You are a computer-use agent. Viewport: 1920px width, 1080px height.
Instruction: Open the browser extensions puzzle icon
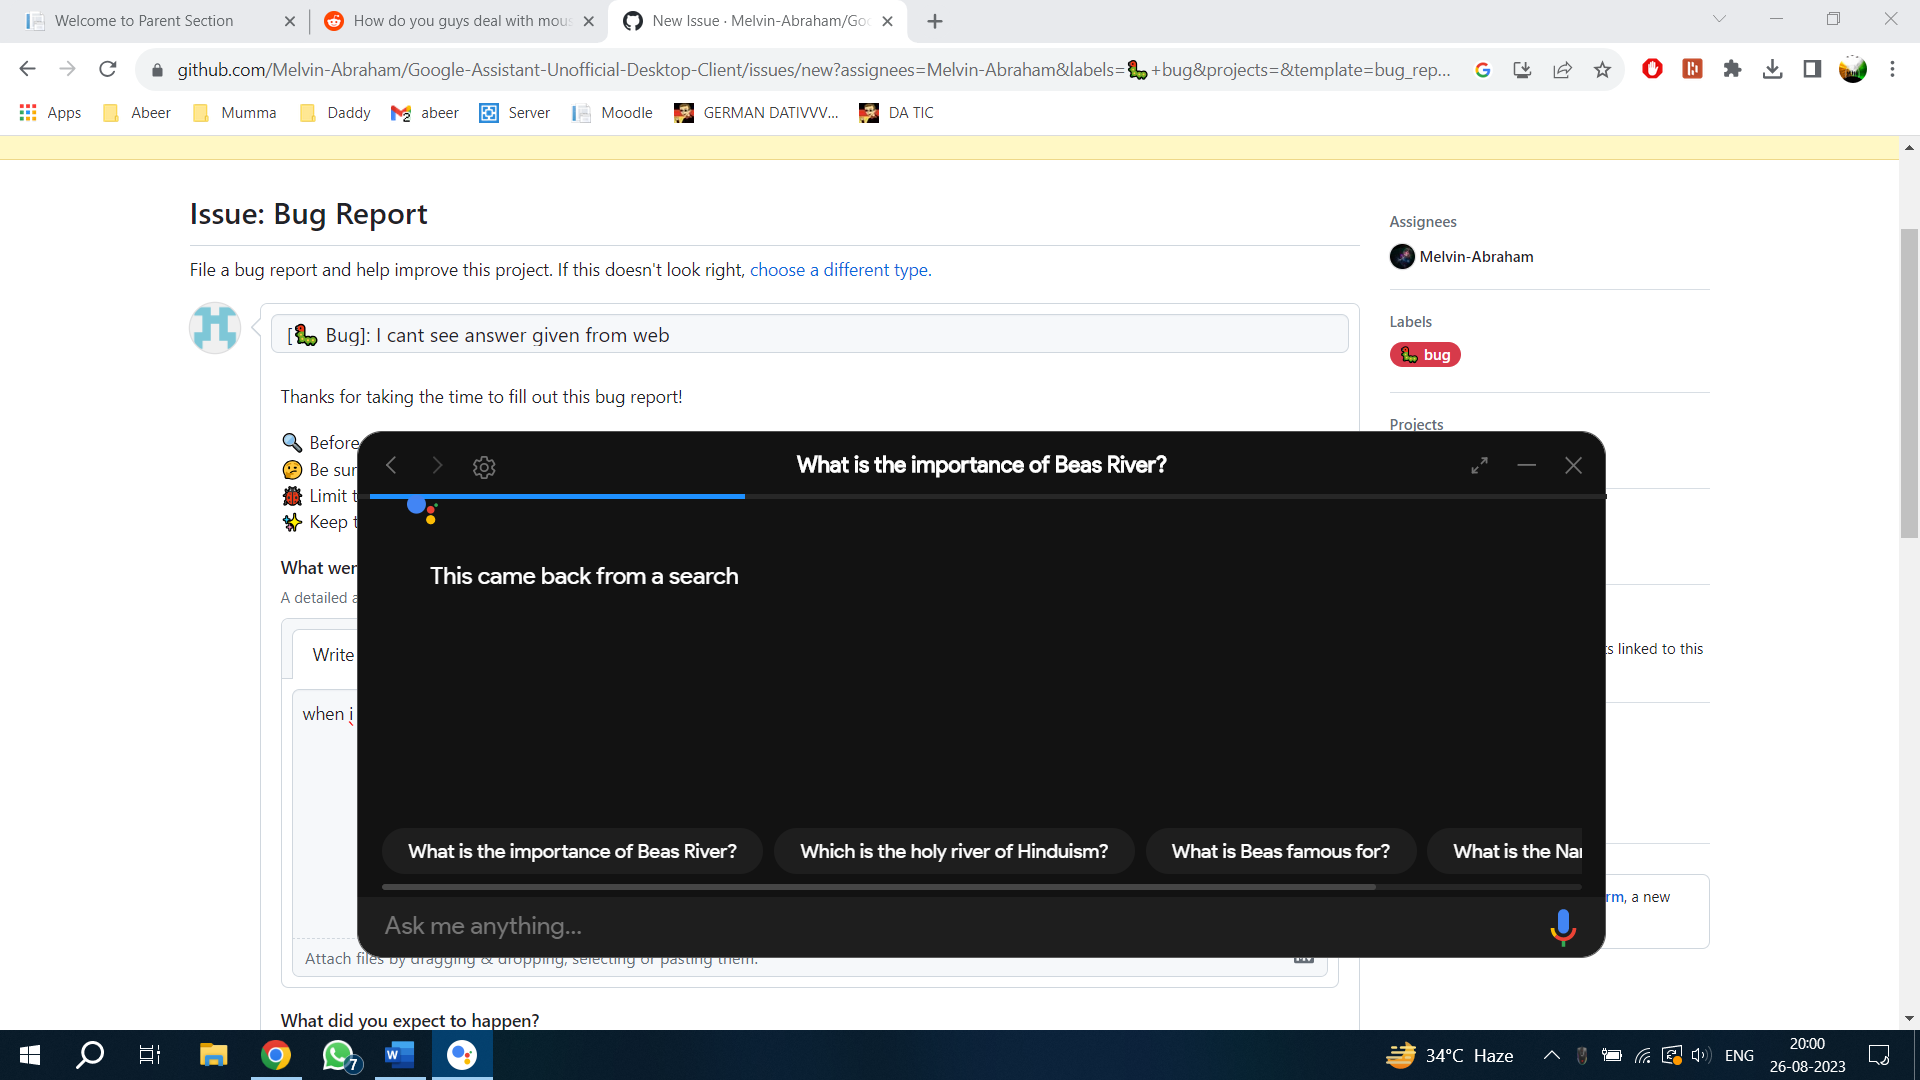click(1733, 69)
